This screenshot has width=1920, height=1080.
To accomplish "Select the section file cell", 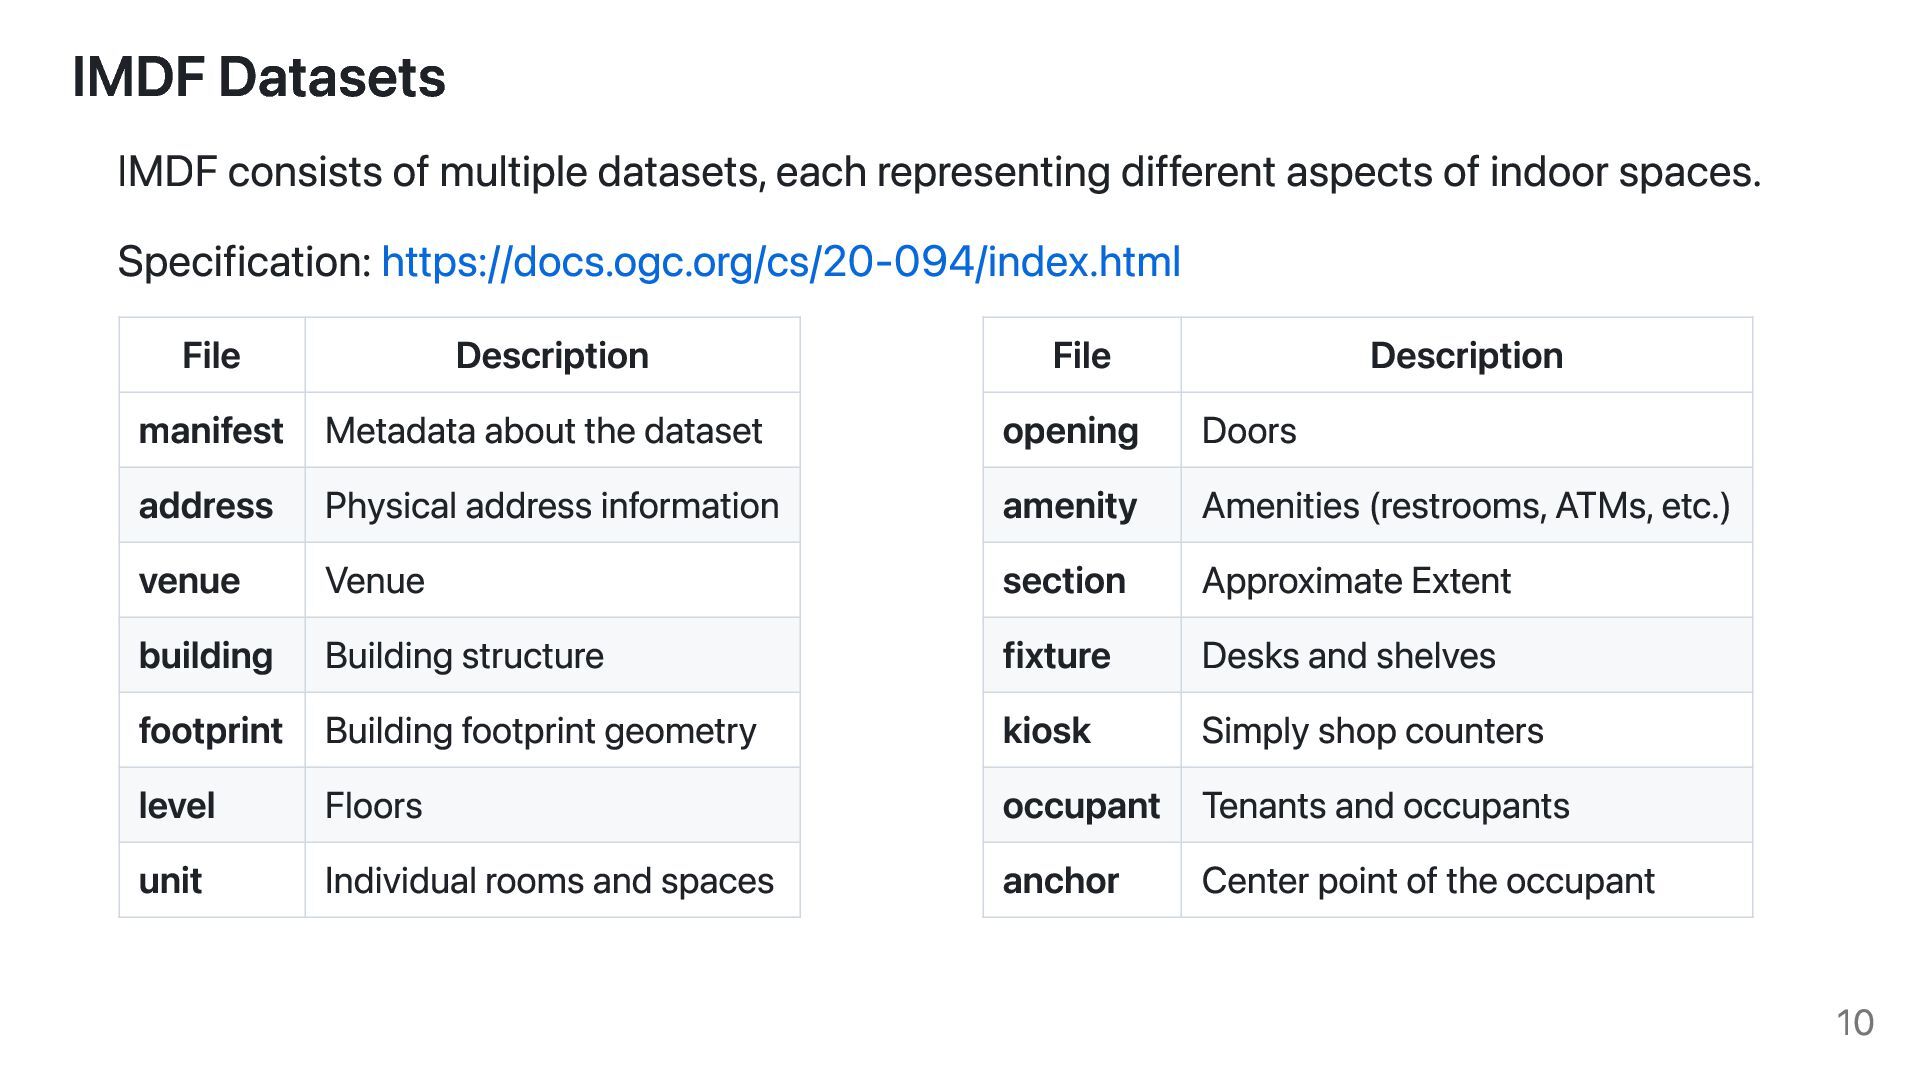I will tap(1064, 581).
